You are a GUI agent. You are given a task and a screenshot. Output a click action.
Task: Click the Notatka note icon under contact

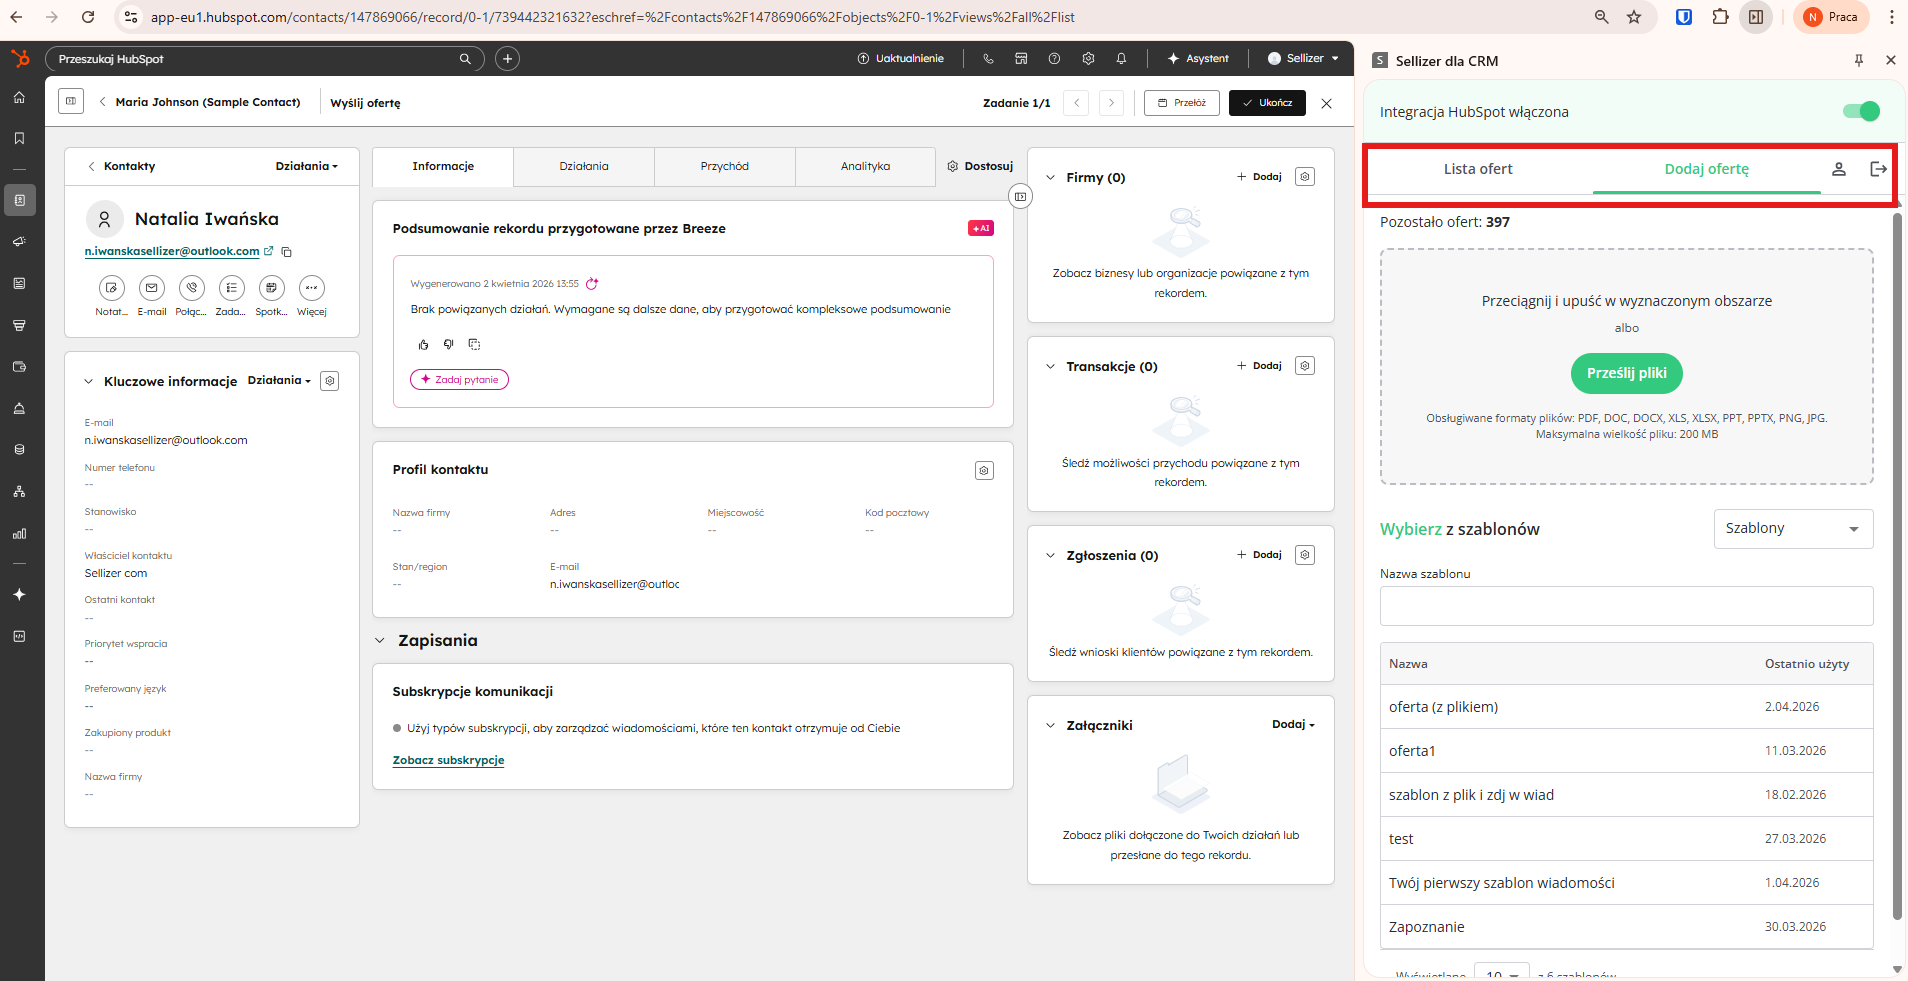[x=111, y=288]
